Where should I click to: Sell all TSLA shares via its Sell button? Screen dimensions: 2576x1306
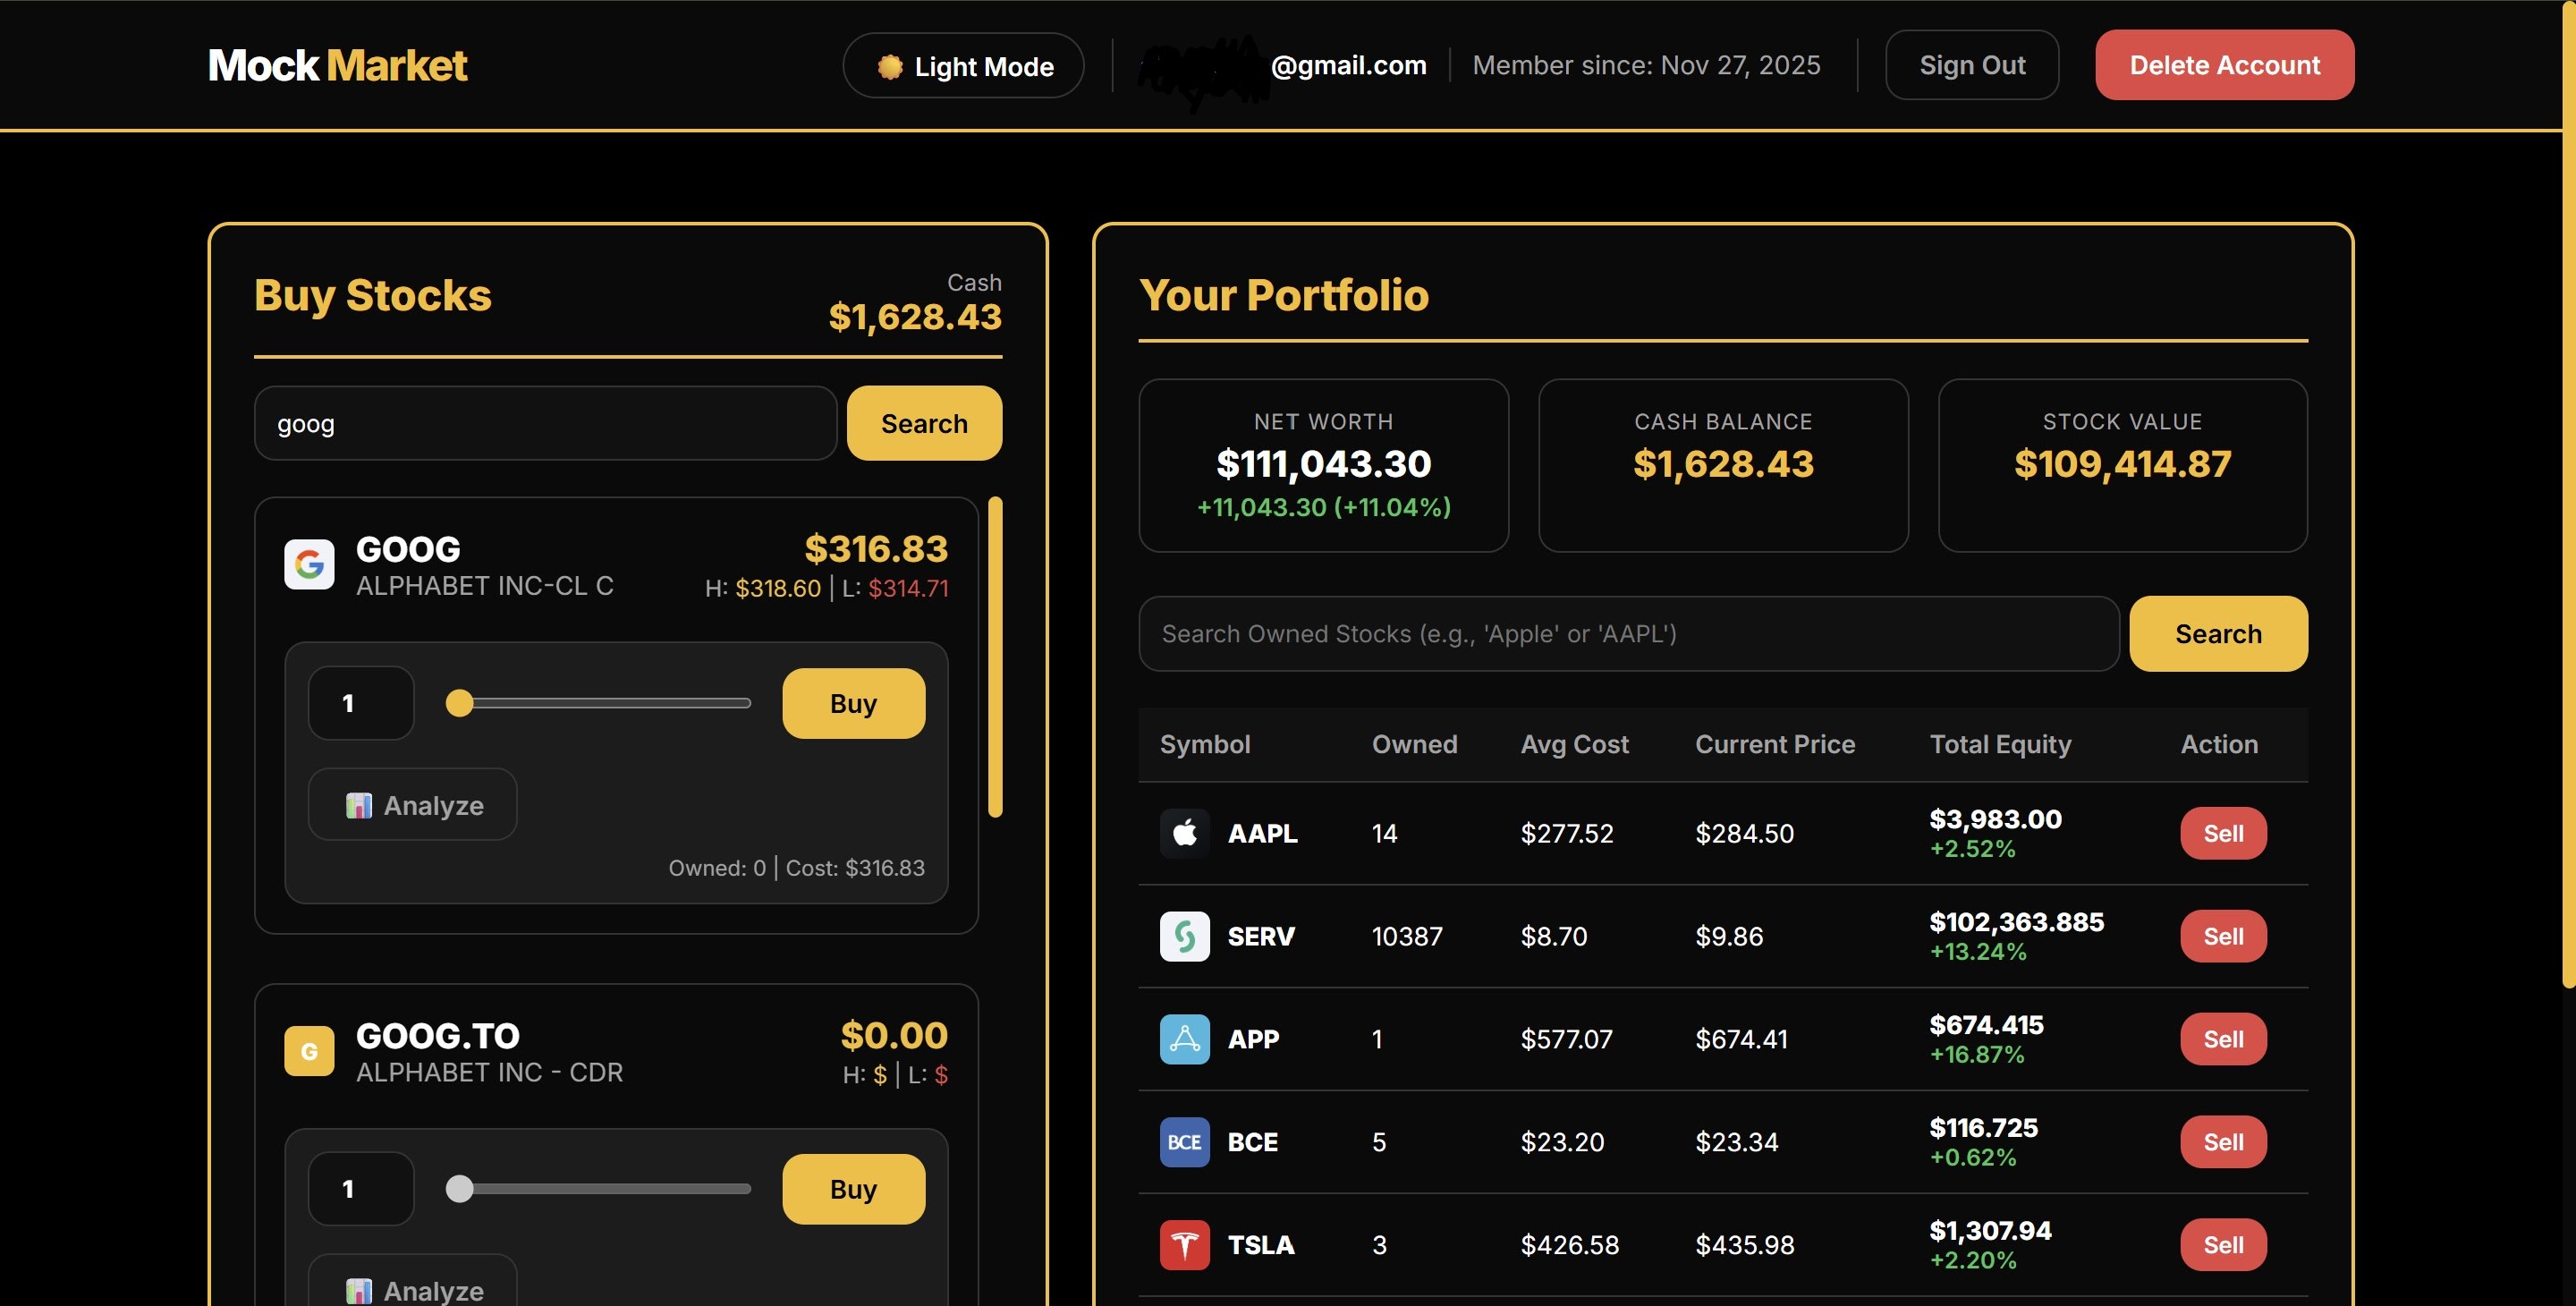(x=2223, y=1244)
